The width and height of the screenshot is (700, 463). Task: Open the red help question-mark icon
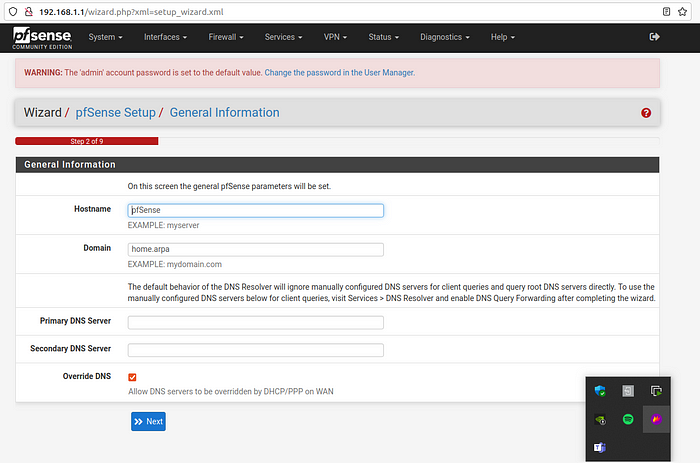coord(646,113)
